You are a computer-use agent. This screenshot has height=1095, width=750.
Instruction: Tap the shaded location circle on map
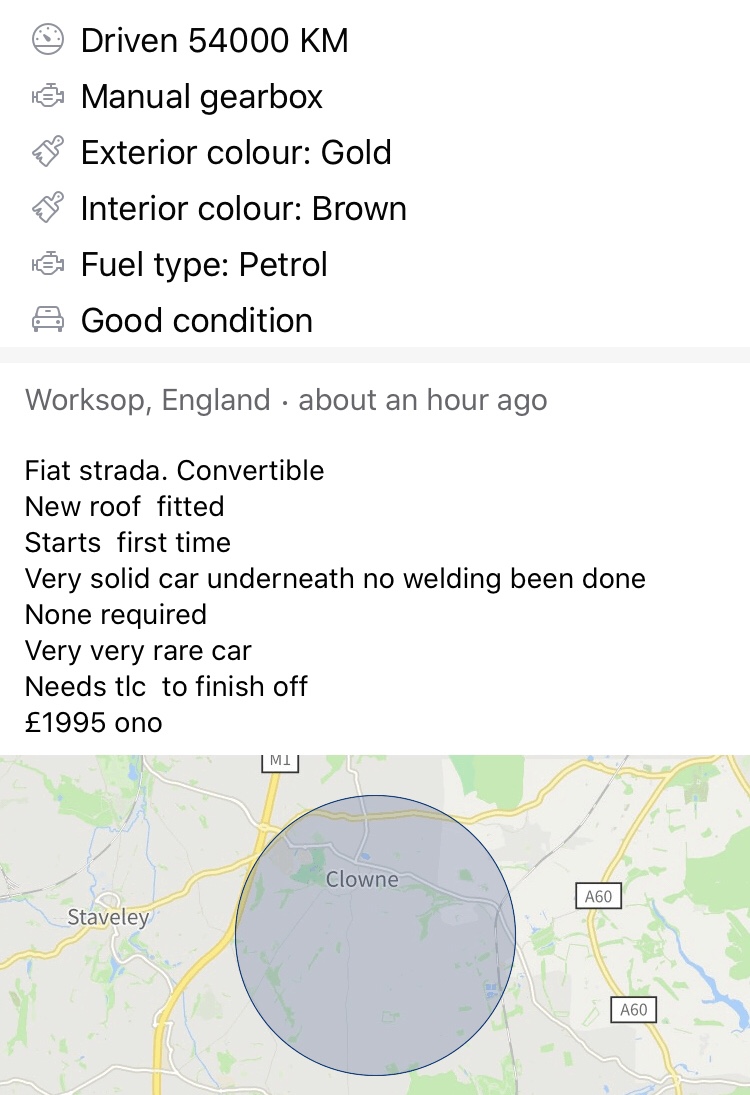(x=375, y=935)
